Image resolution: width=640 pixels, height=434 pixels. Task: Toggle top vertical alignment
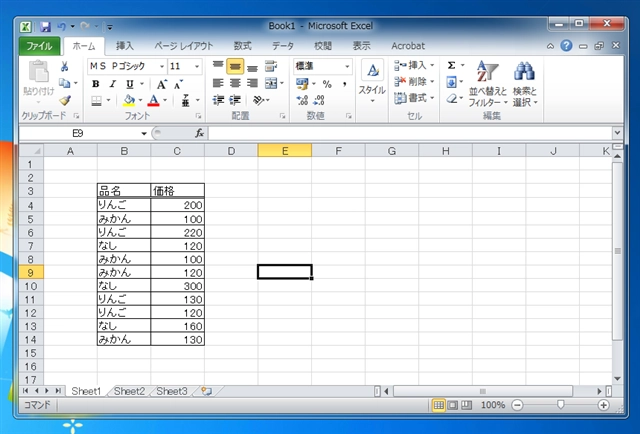coord(218,66)
